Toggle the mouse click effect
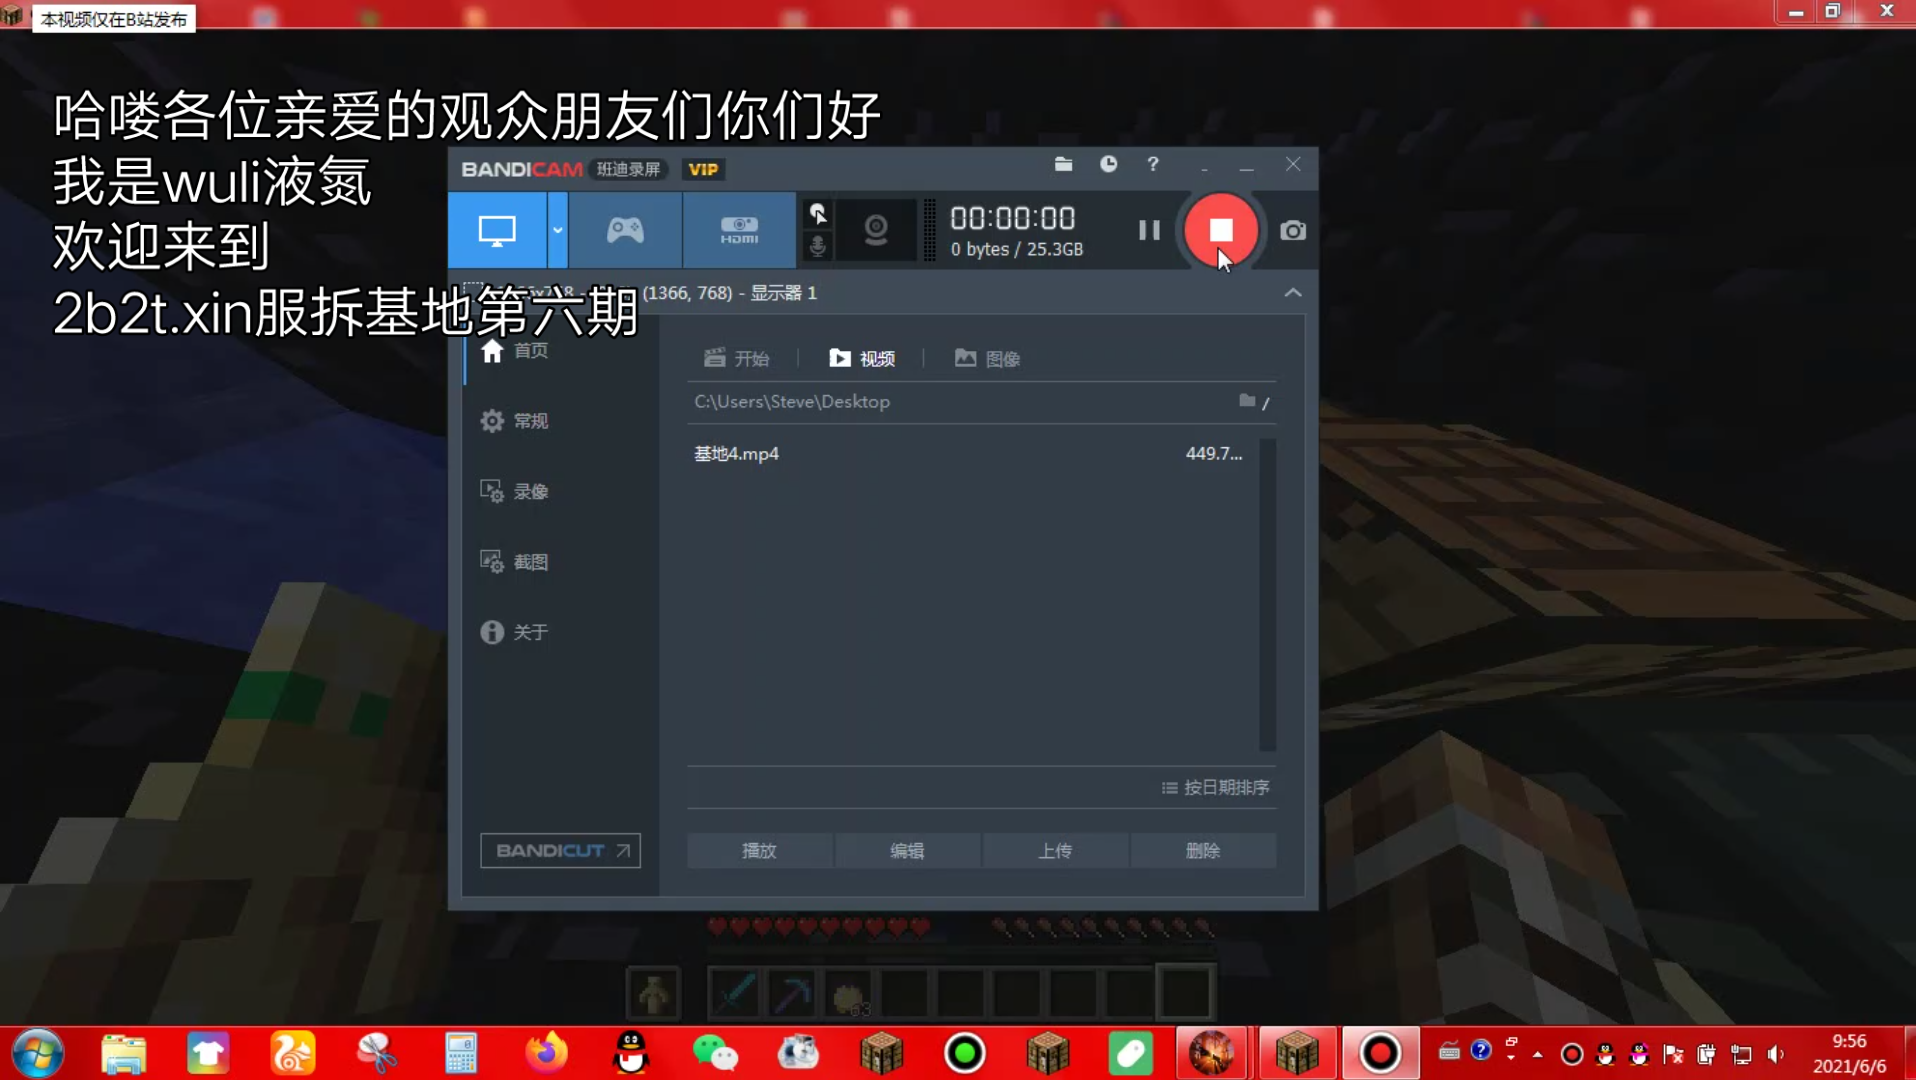Screen dimensions: 1916x1080 (x=818, y=214)
